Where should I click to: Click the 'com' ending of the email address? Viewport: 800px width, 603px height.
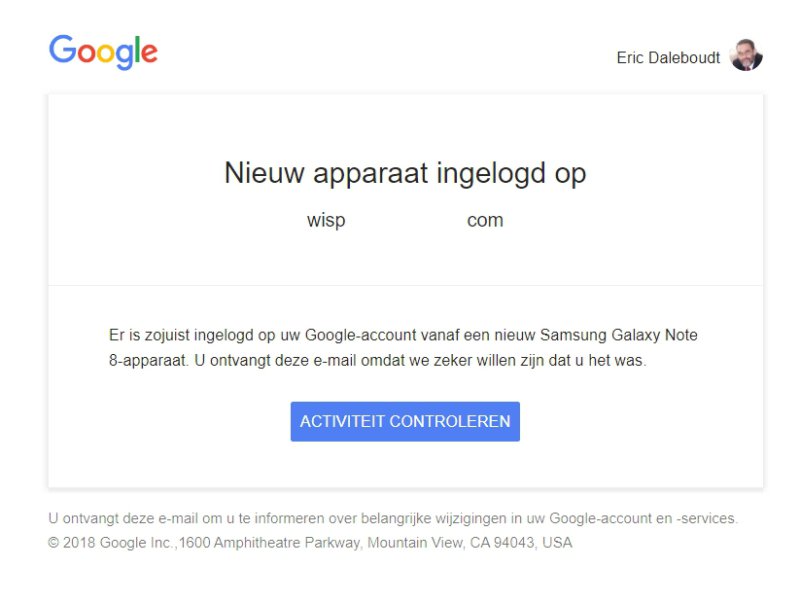click(485, 221)
